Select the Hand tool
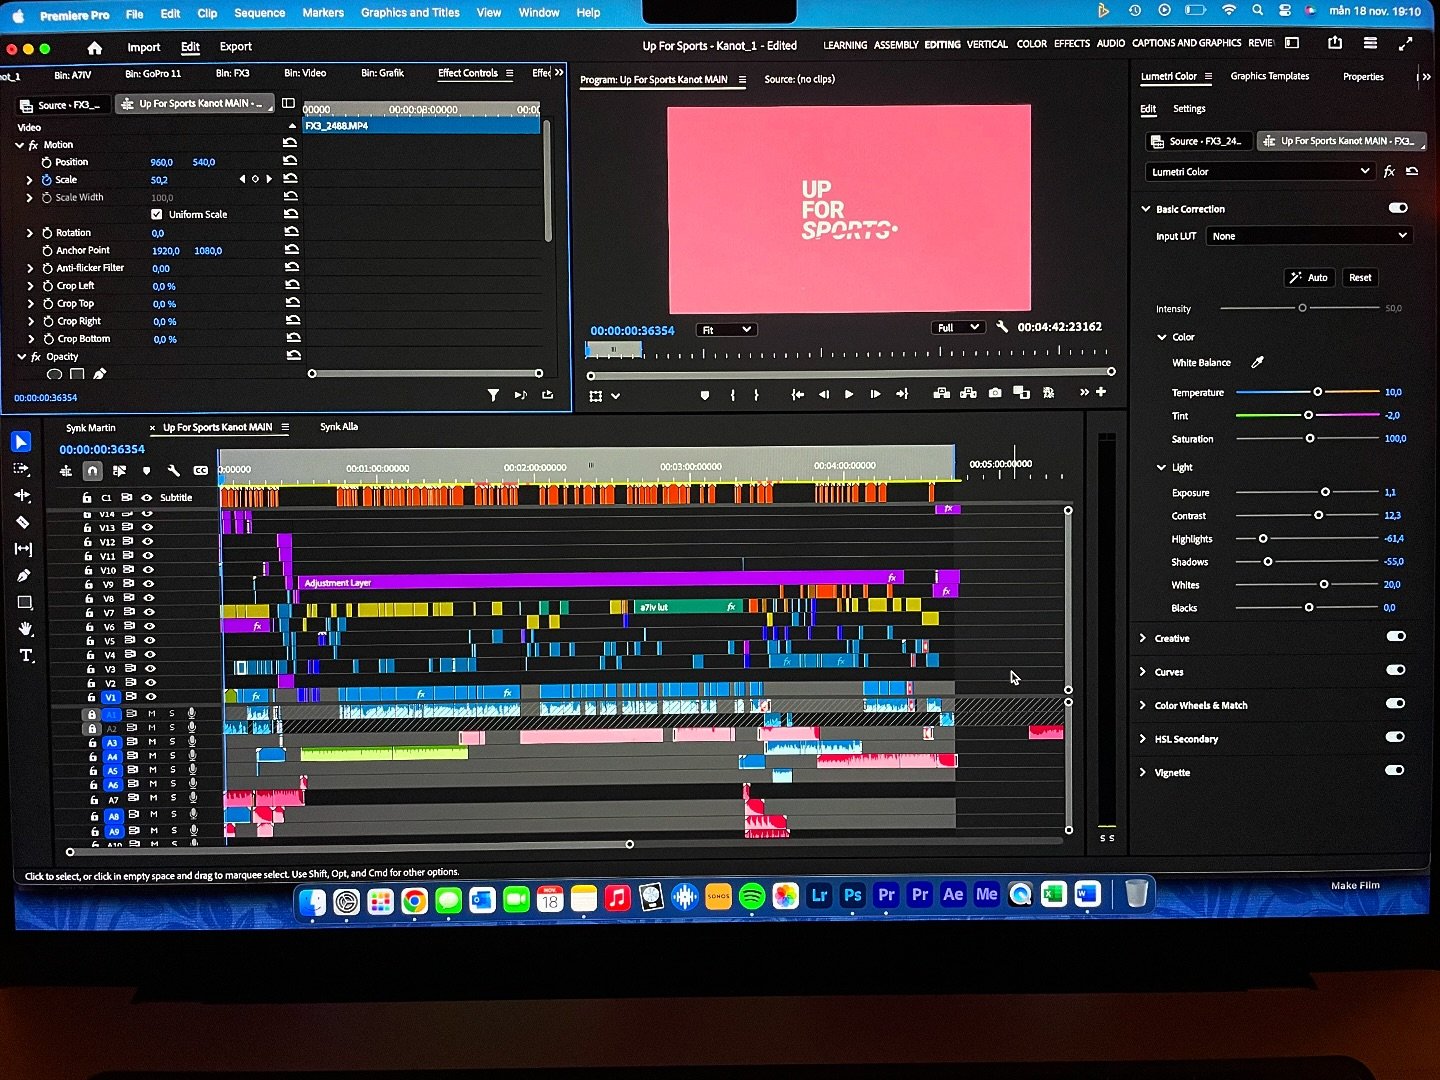Image resolution: width=1440 pixels, height=1080 pixels. [x=26, y=629]
